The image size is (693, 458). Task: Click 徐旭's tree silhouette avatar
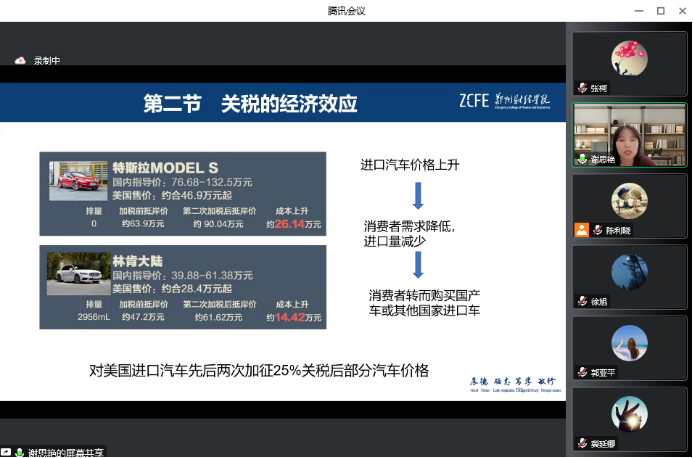tap(629, 271)
